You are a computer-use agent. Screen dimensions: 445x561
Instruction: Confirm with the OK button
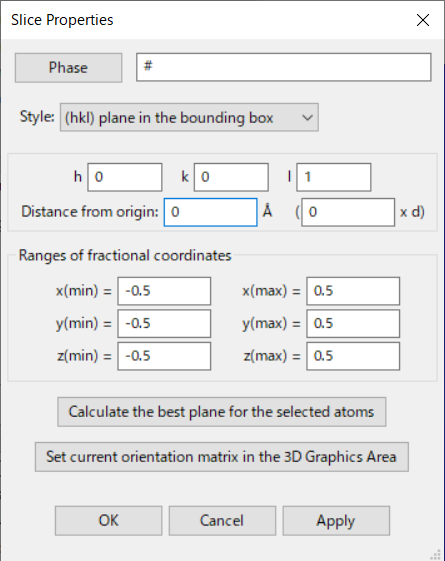click(108, 521)
